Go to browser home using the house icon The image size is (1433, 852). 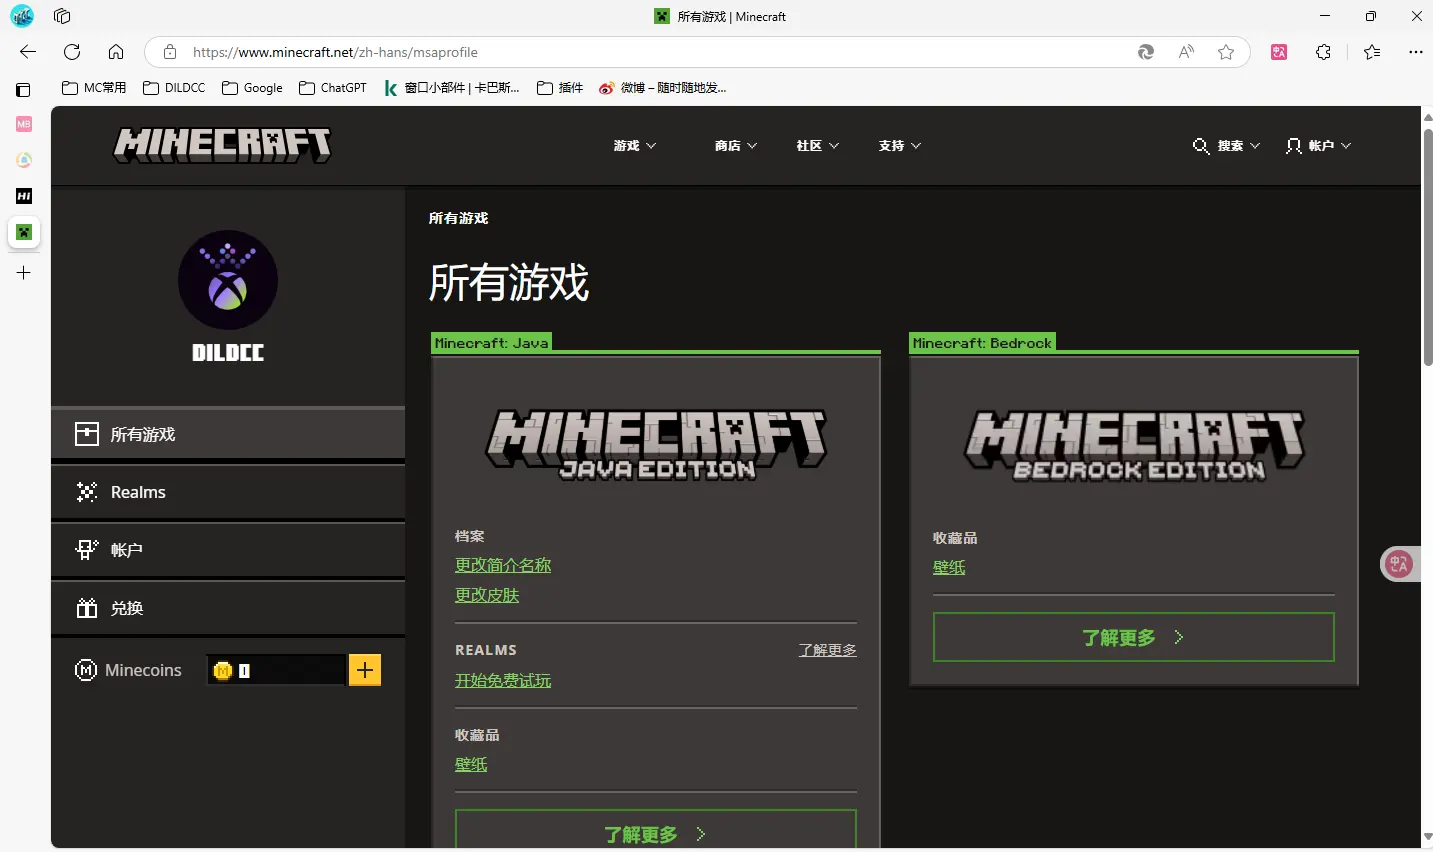(x=116, y=52)
